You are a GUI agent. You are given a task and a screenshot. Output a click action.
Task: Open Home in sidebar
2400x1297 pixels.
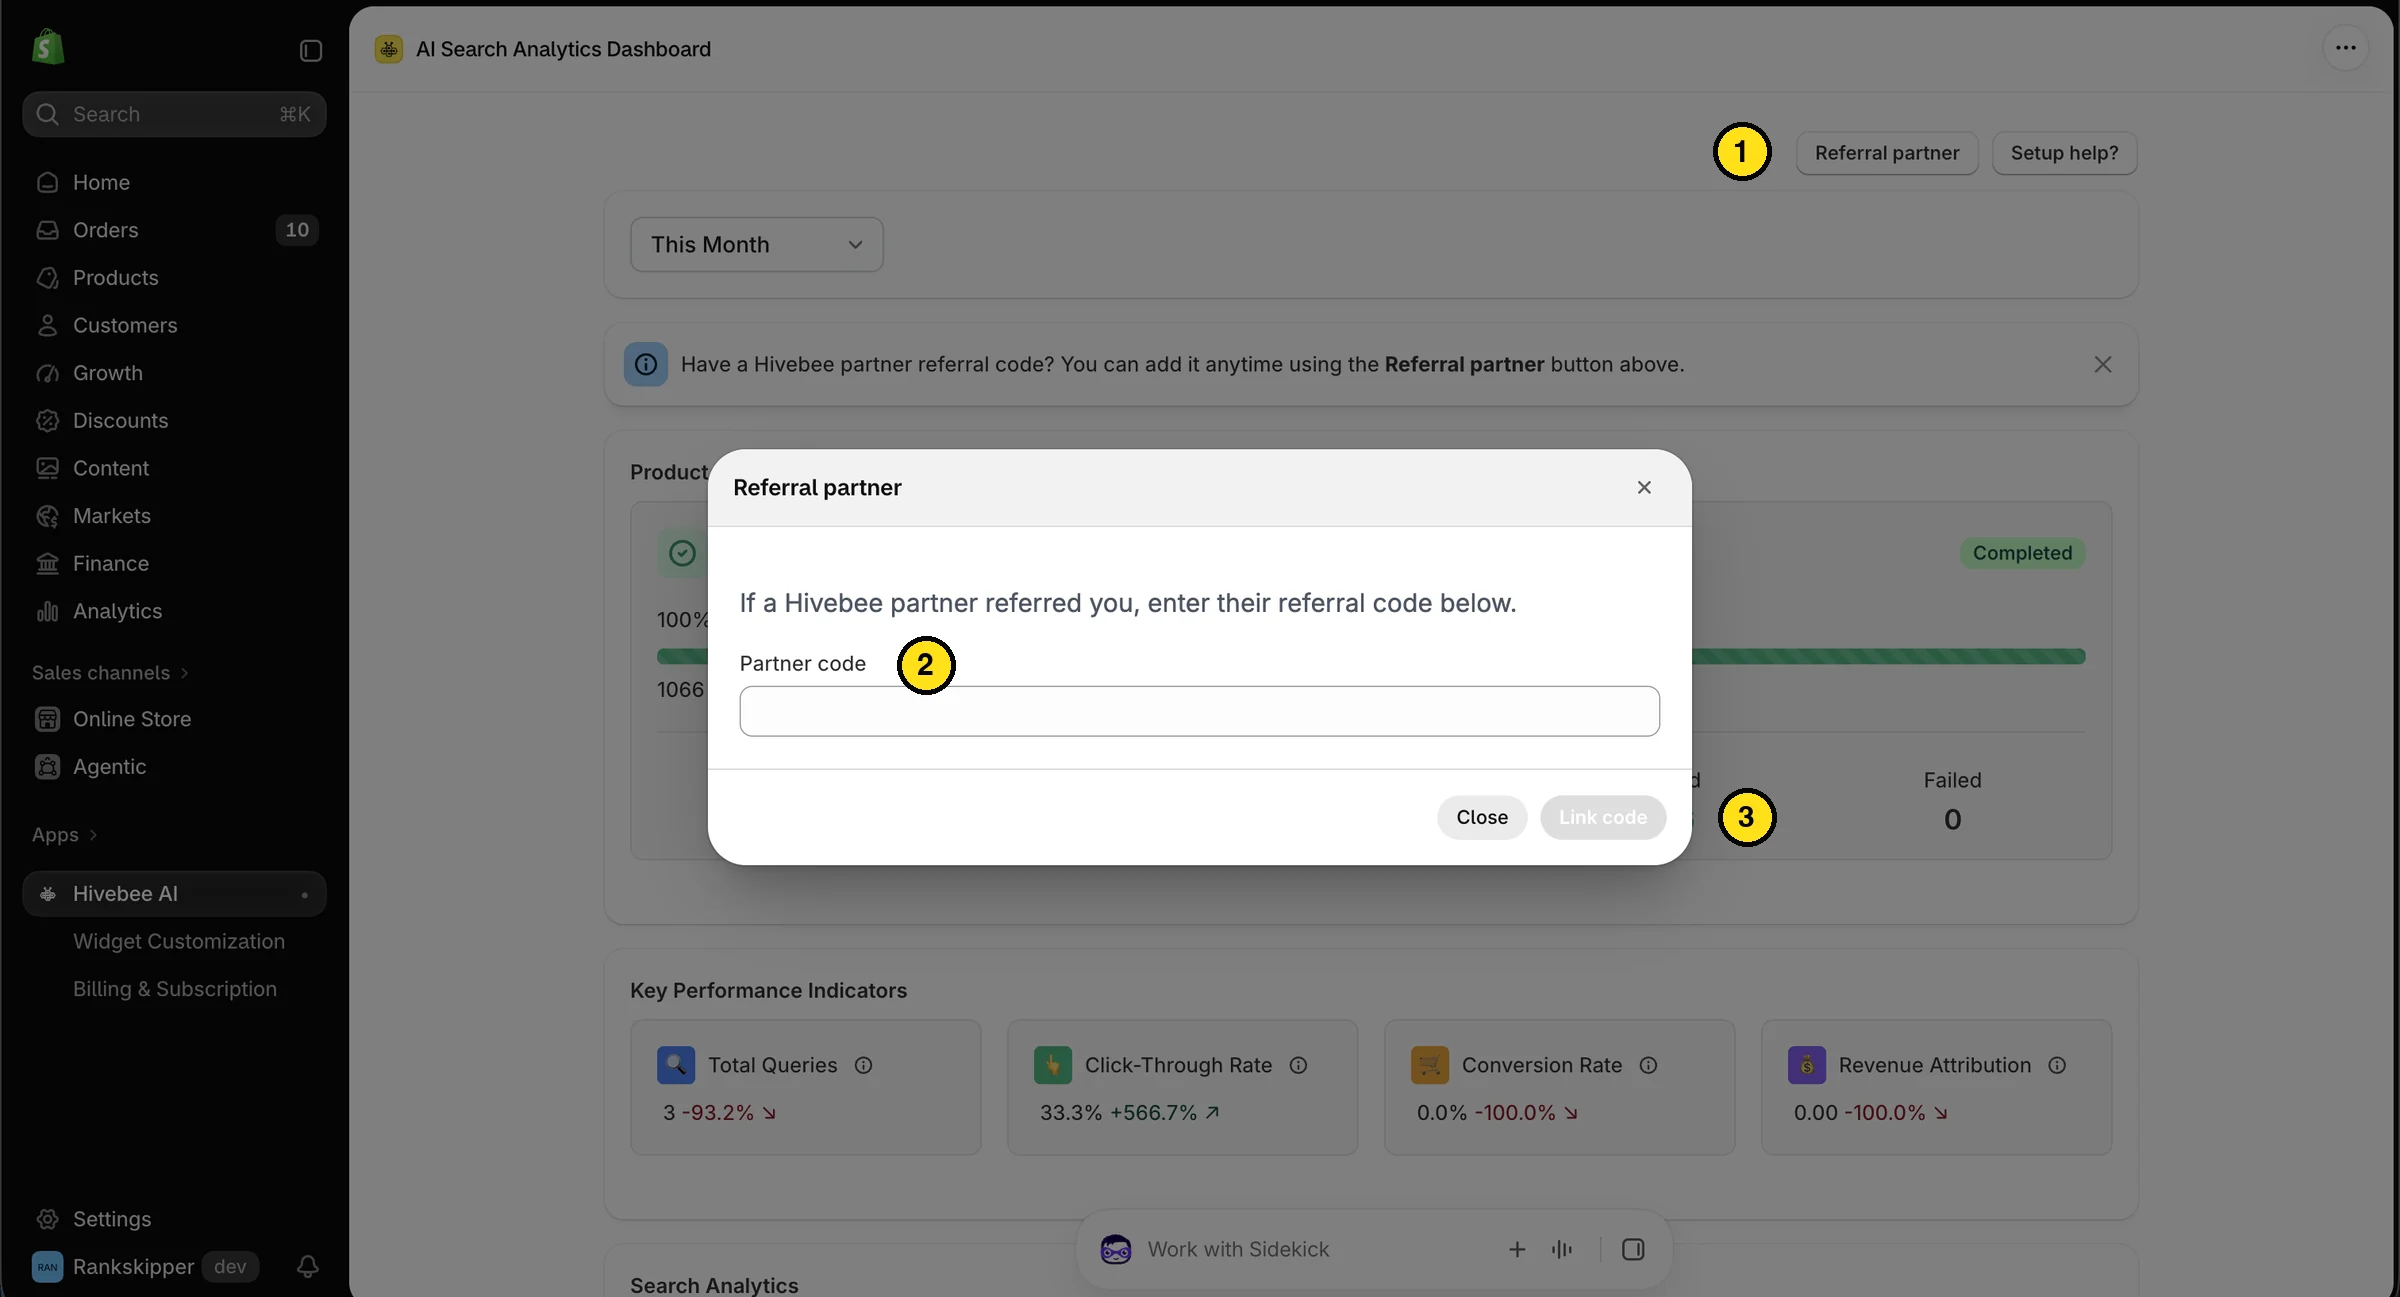[x=174, y=183]
